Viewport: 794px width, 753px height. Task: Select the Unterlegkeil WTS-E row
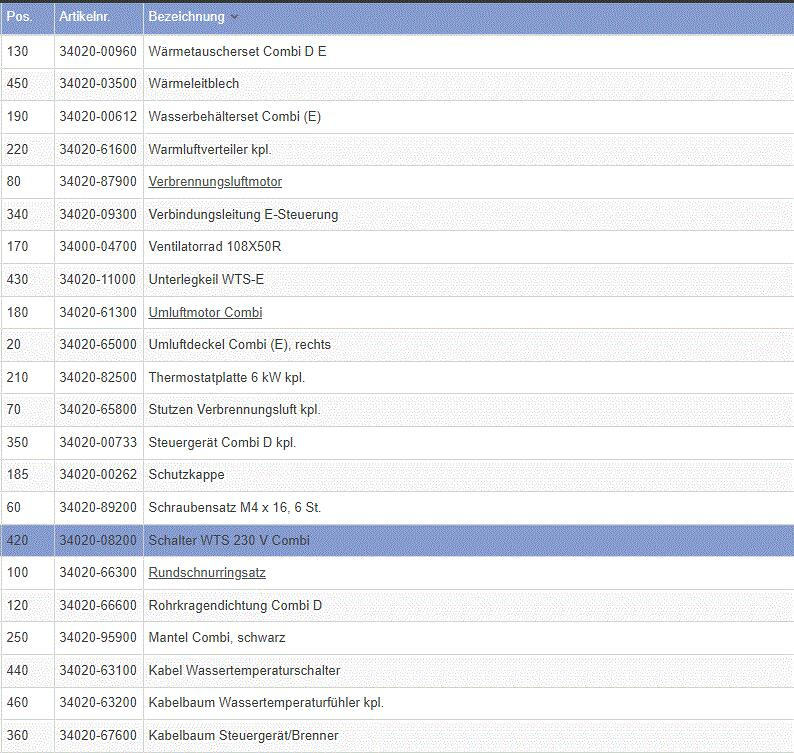(x=206, y=279)
